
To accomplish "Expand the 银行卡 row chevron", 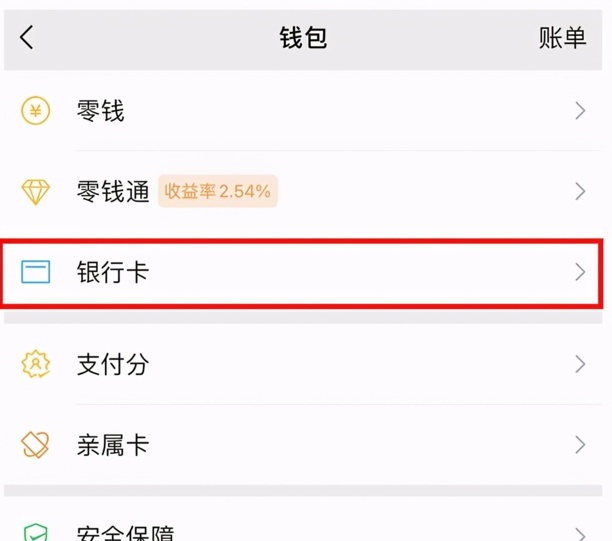I will (580, 271).
